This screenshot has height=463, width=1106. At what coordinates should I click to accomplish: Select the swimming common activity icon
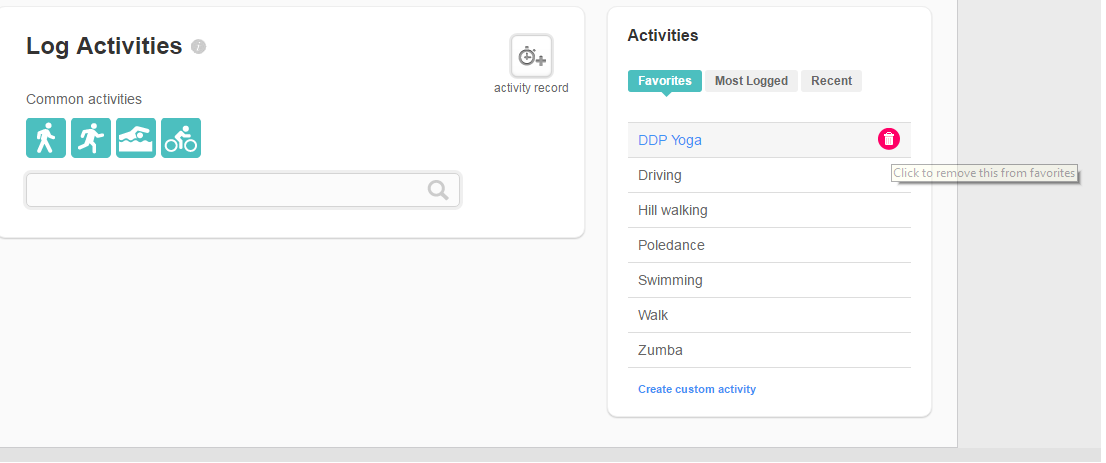point(136,138)
